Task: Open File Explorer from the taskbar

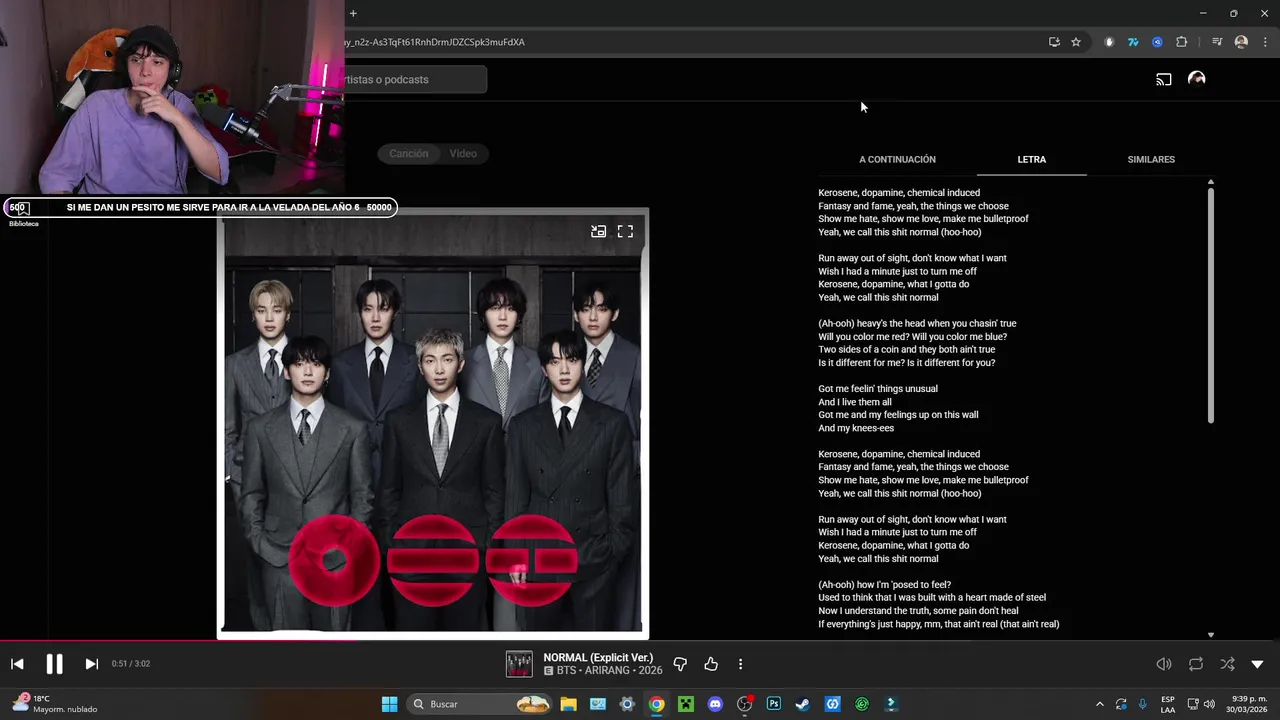Action: point(568,704)
